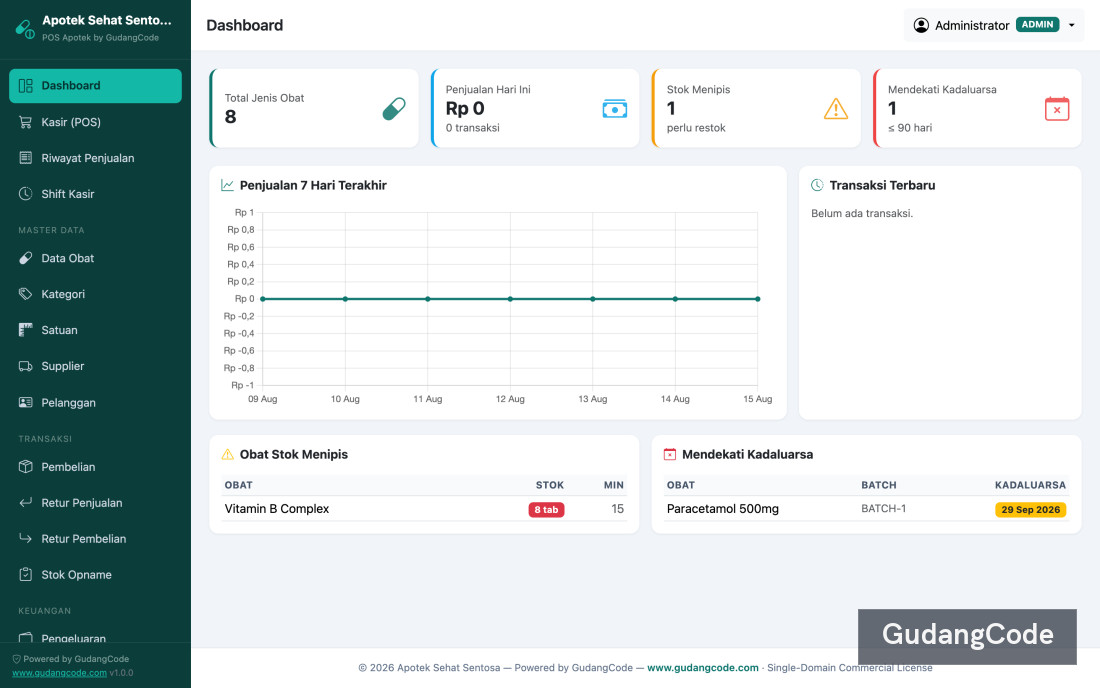Open the Pelanggan page
This screenshot has height=688, width=1100.
point(95,403)
